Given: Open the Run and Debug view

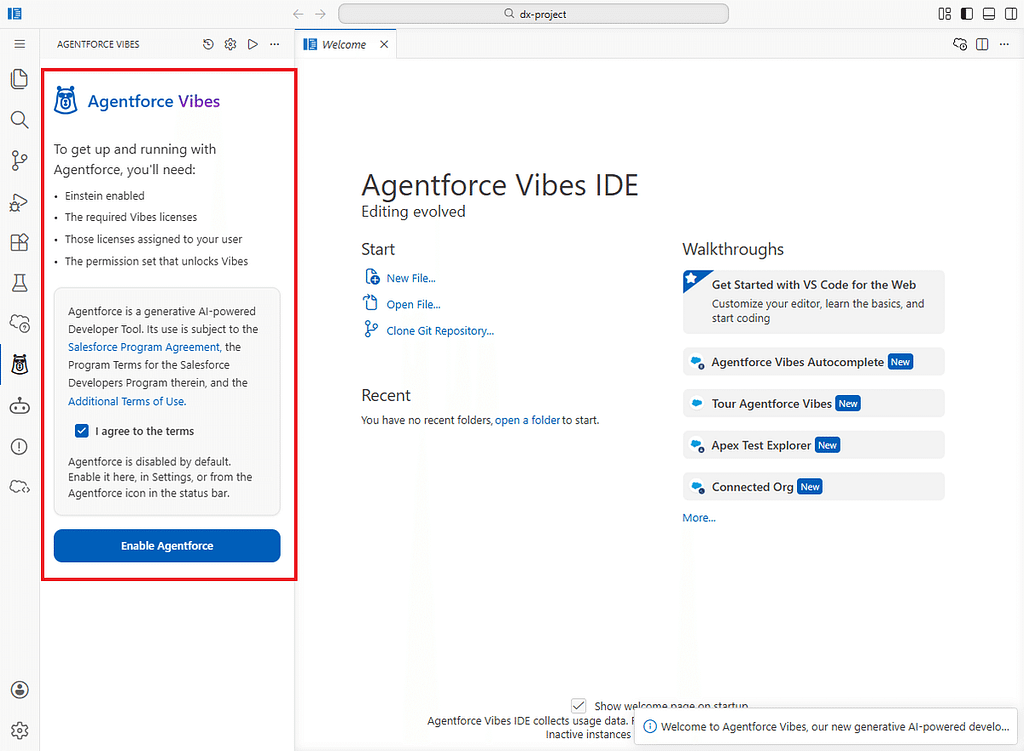Looking at the screenshot, I should [20, 202].
